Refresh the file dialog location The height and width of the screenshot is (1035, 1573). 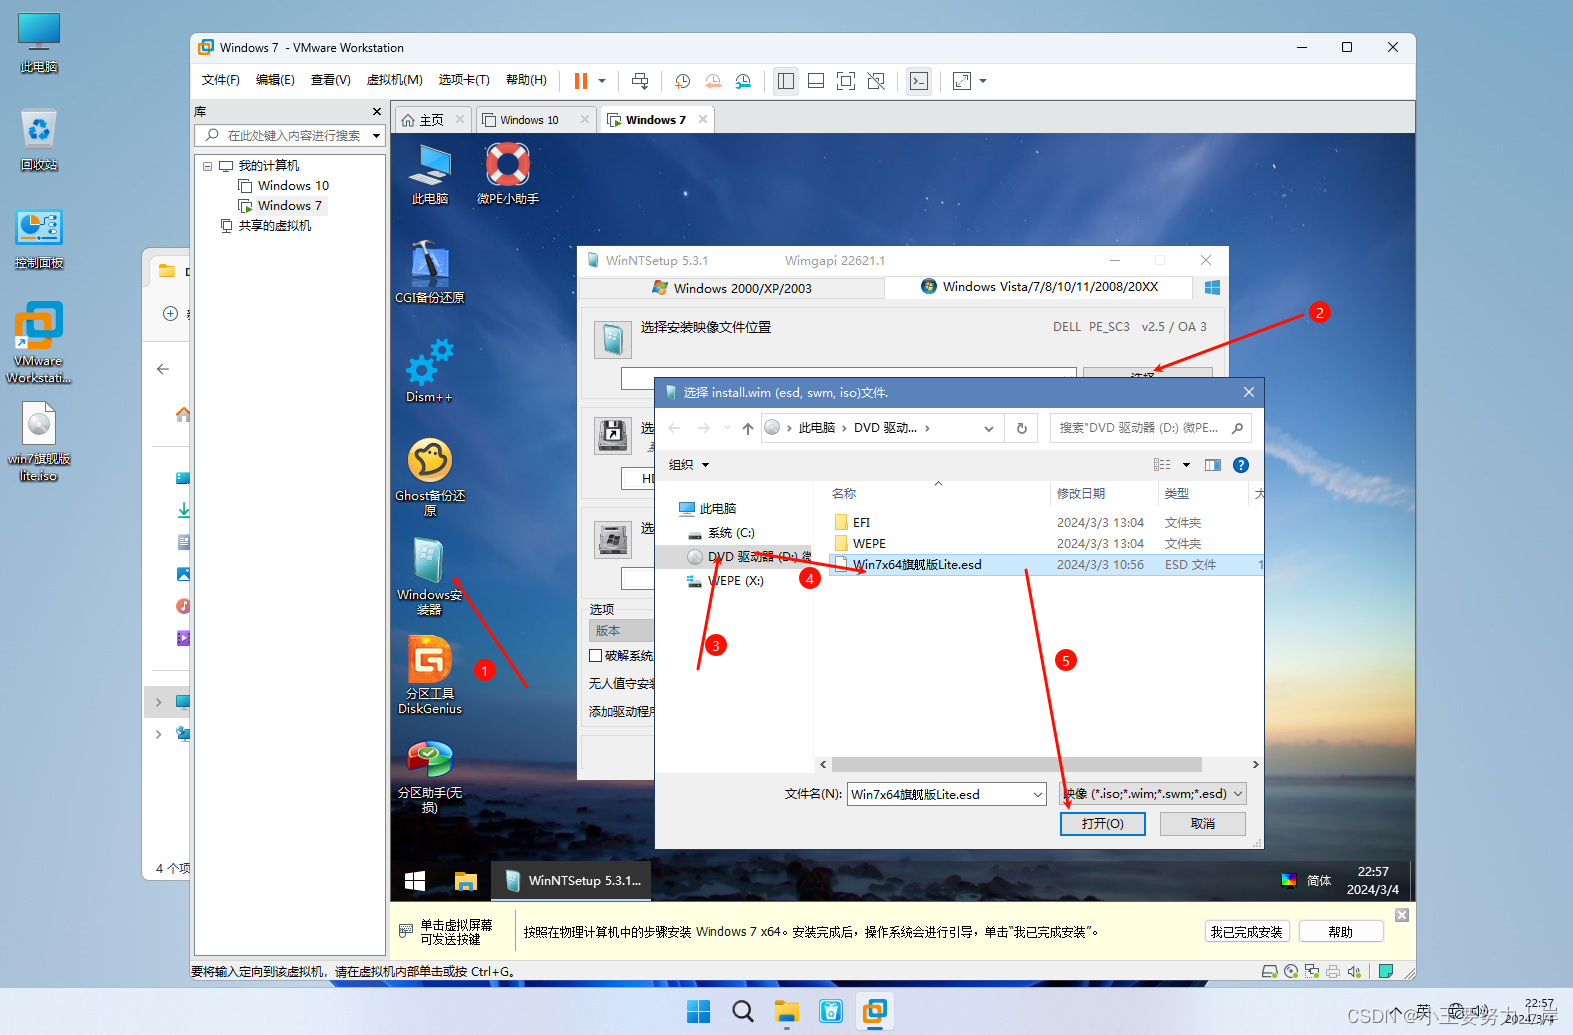[x=1022, y=428]
